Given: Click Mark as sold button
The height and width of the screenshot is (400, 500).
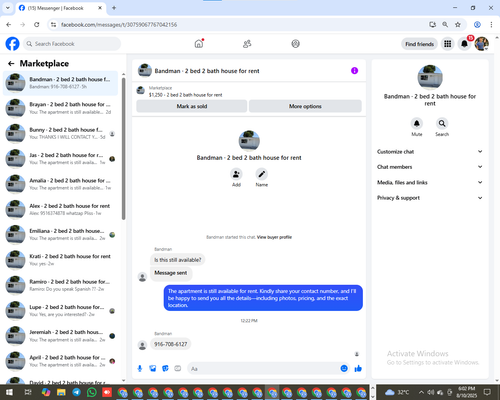Looking at the screenshot, I should (192, 106).
